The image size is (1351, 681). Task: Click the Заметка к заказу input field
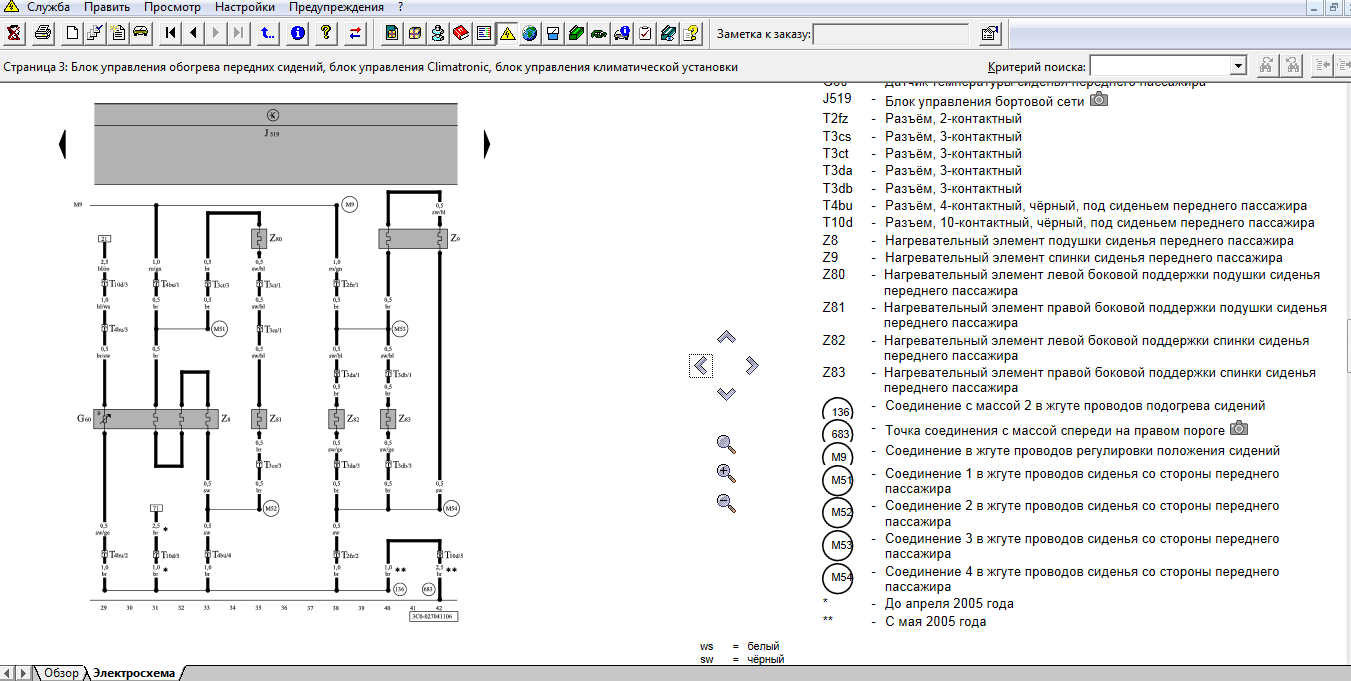(x=891, y=34)
